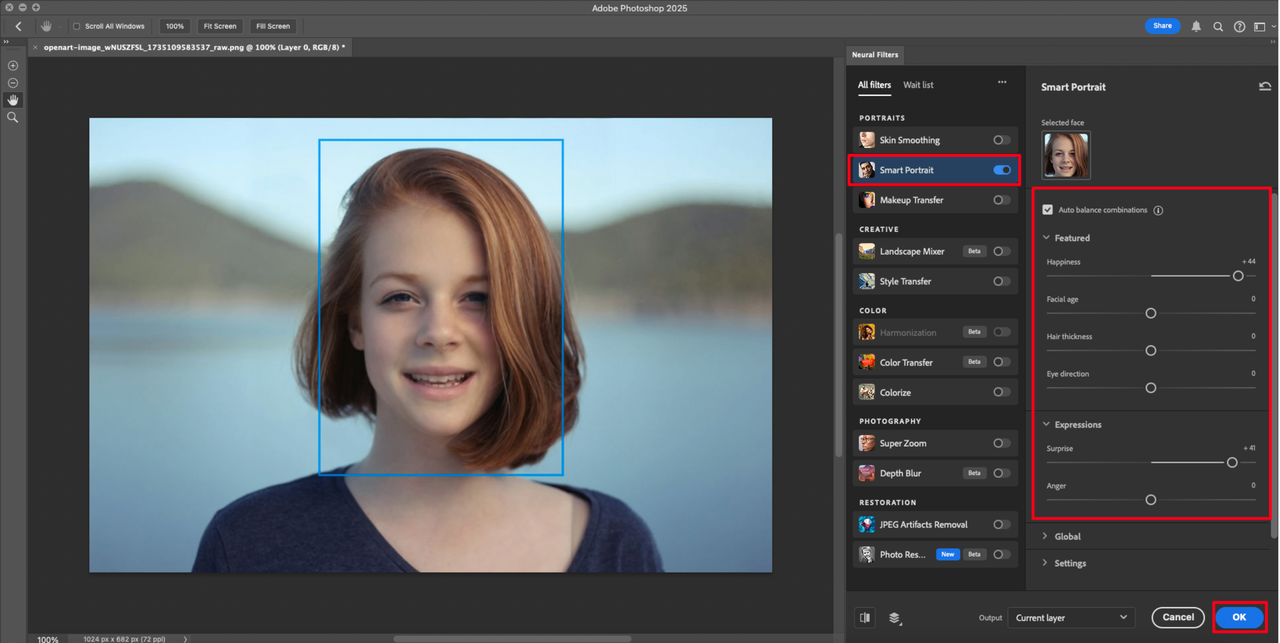
Task: Enable Scroll All Windows checkbox
Action: pyautogui.click(x=77, y=27)
